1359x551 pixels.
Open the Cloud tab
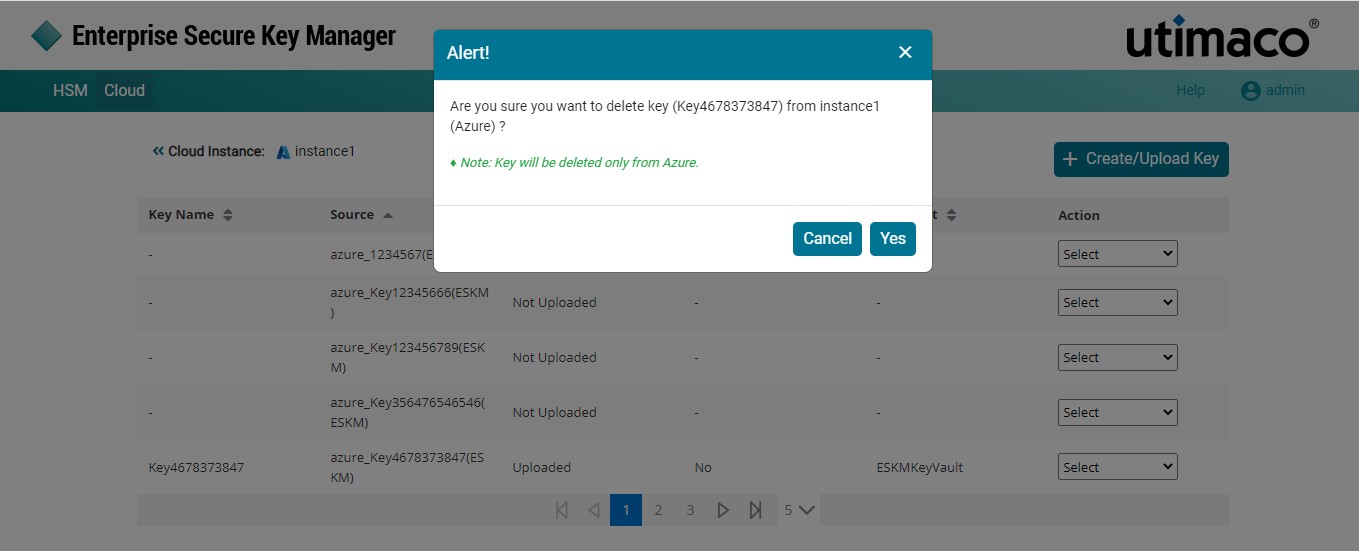(125, 90)
